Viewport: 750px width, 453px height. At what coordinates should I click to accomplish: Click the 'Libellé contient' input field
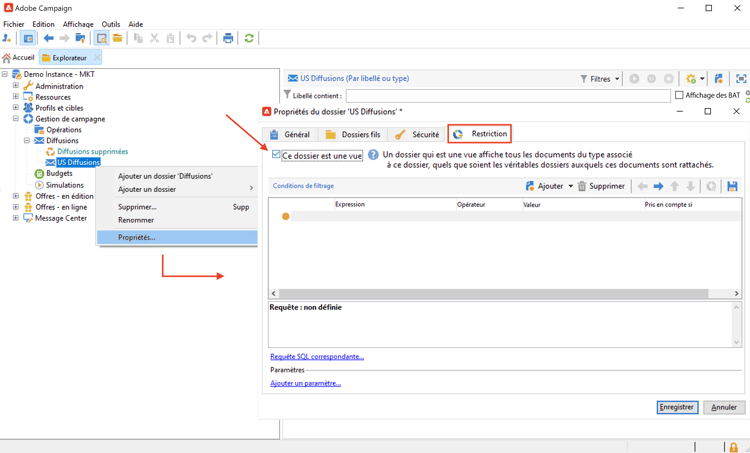508,96
